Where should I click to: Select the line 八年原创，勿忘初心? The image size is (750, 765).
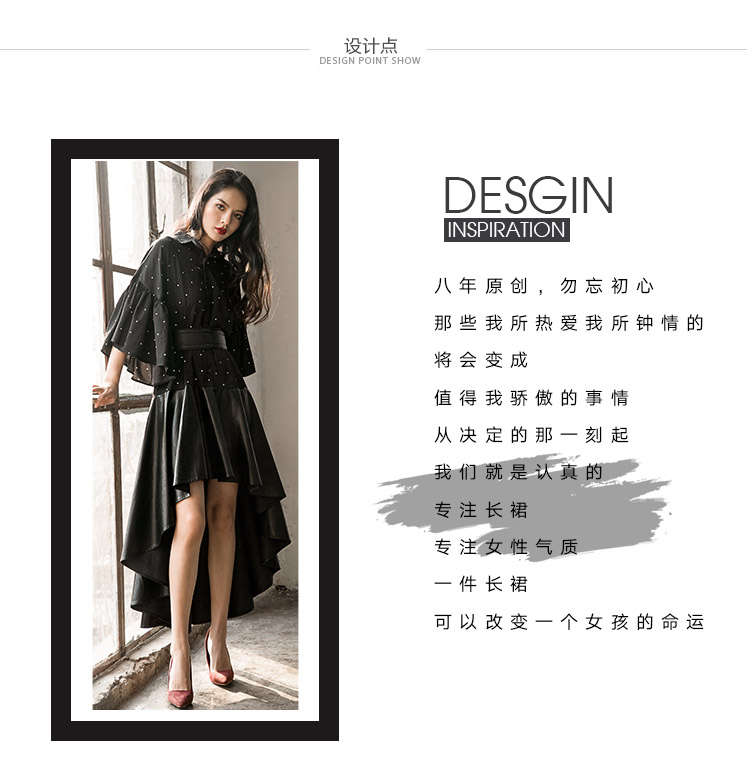pyautogui.click(x=544, y=286)
